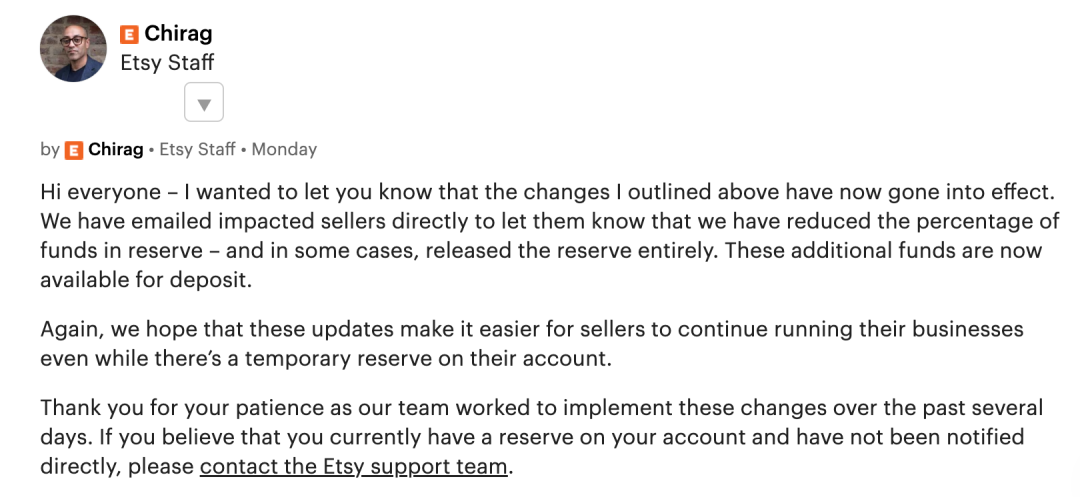Click the line 'even while there's a temporary reserve'
Viewport: 1080px width, 497px height.
tap(326, 359)
